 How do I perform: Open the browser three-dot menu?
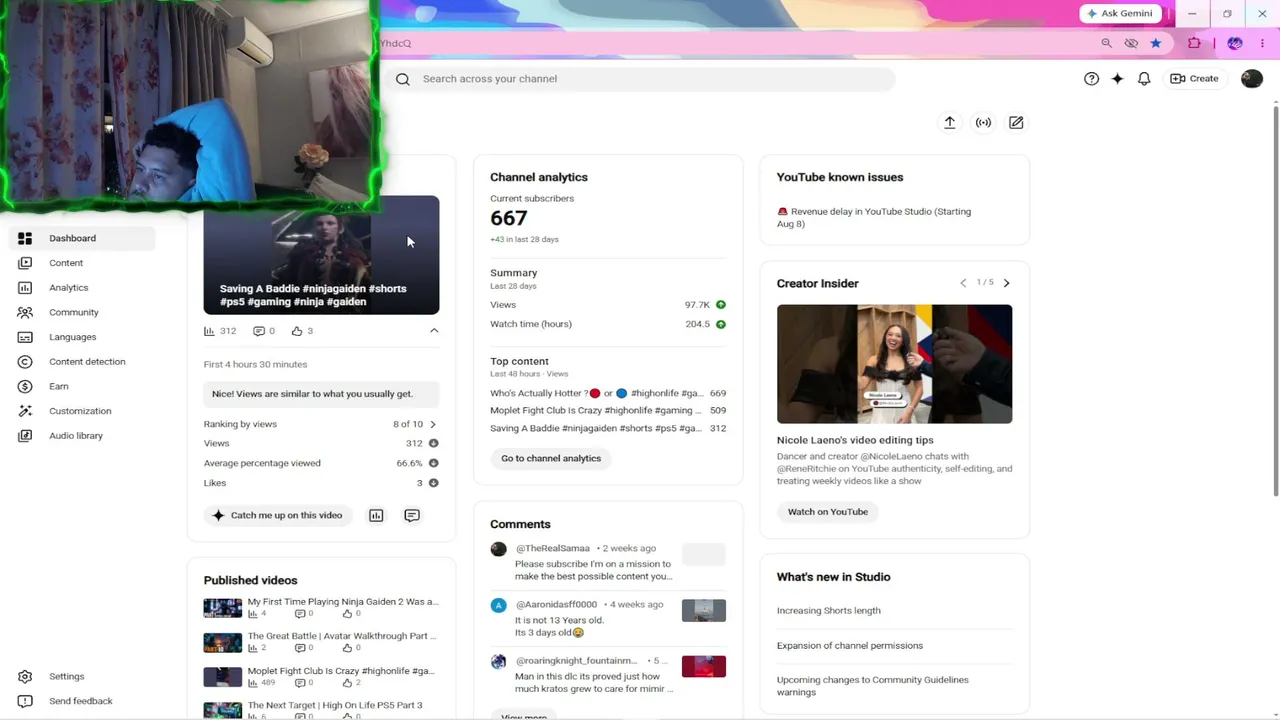1262,43
